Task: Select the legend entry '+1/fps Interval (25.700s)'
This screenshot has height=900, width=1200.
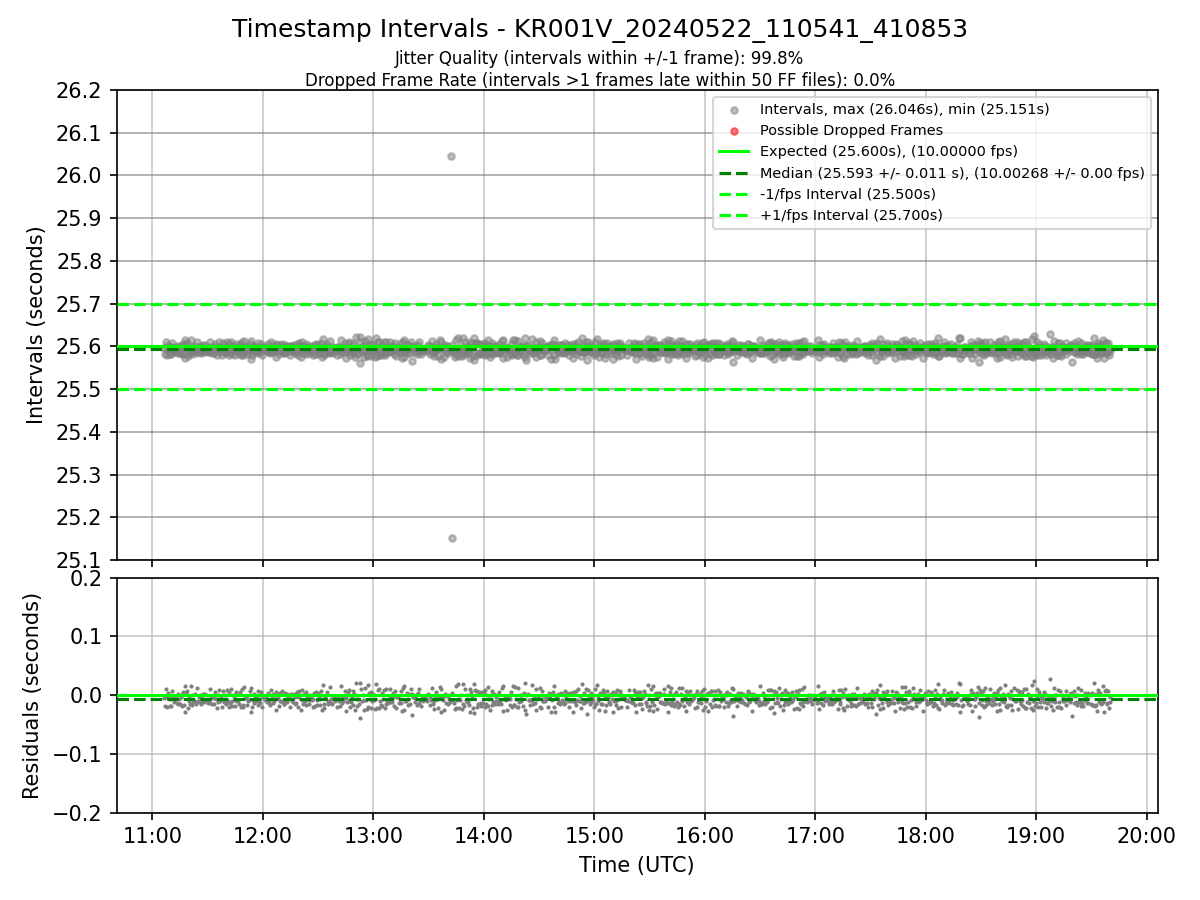Action: (x=851, y=215)
